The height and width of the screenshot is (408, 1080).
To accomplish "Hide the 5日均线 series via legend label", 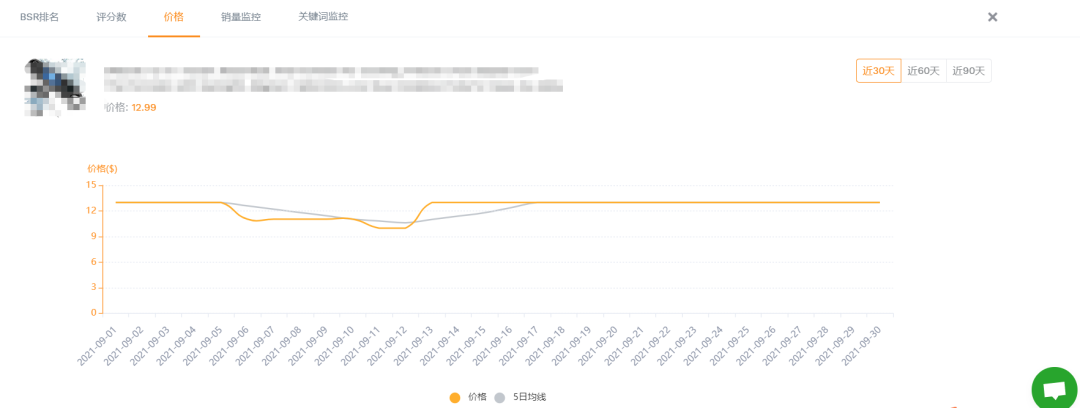I will (x=530, y=397).
